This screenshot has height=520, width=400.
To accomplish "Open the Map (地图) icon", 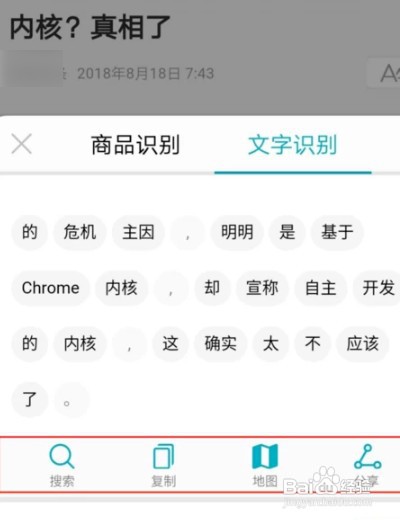I will 265,456.
